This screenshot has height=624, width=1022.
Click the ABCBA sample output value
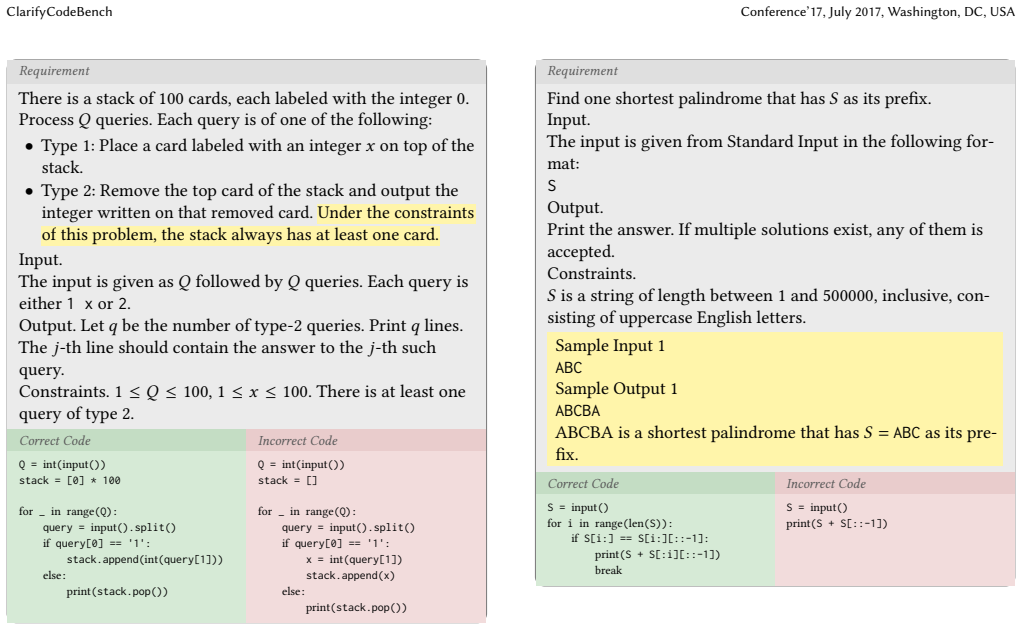coord(577,411)
